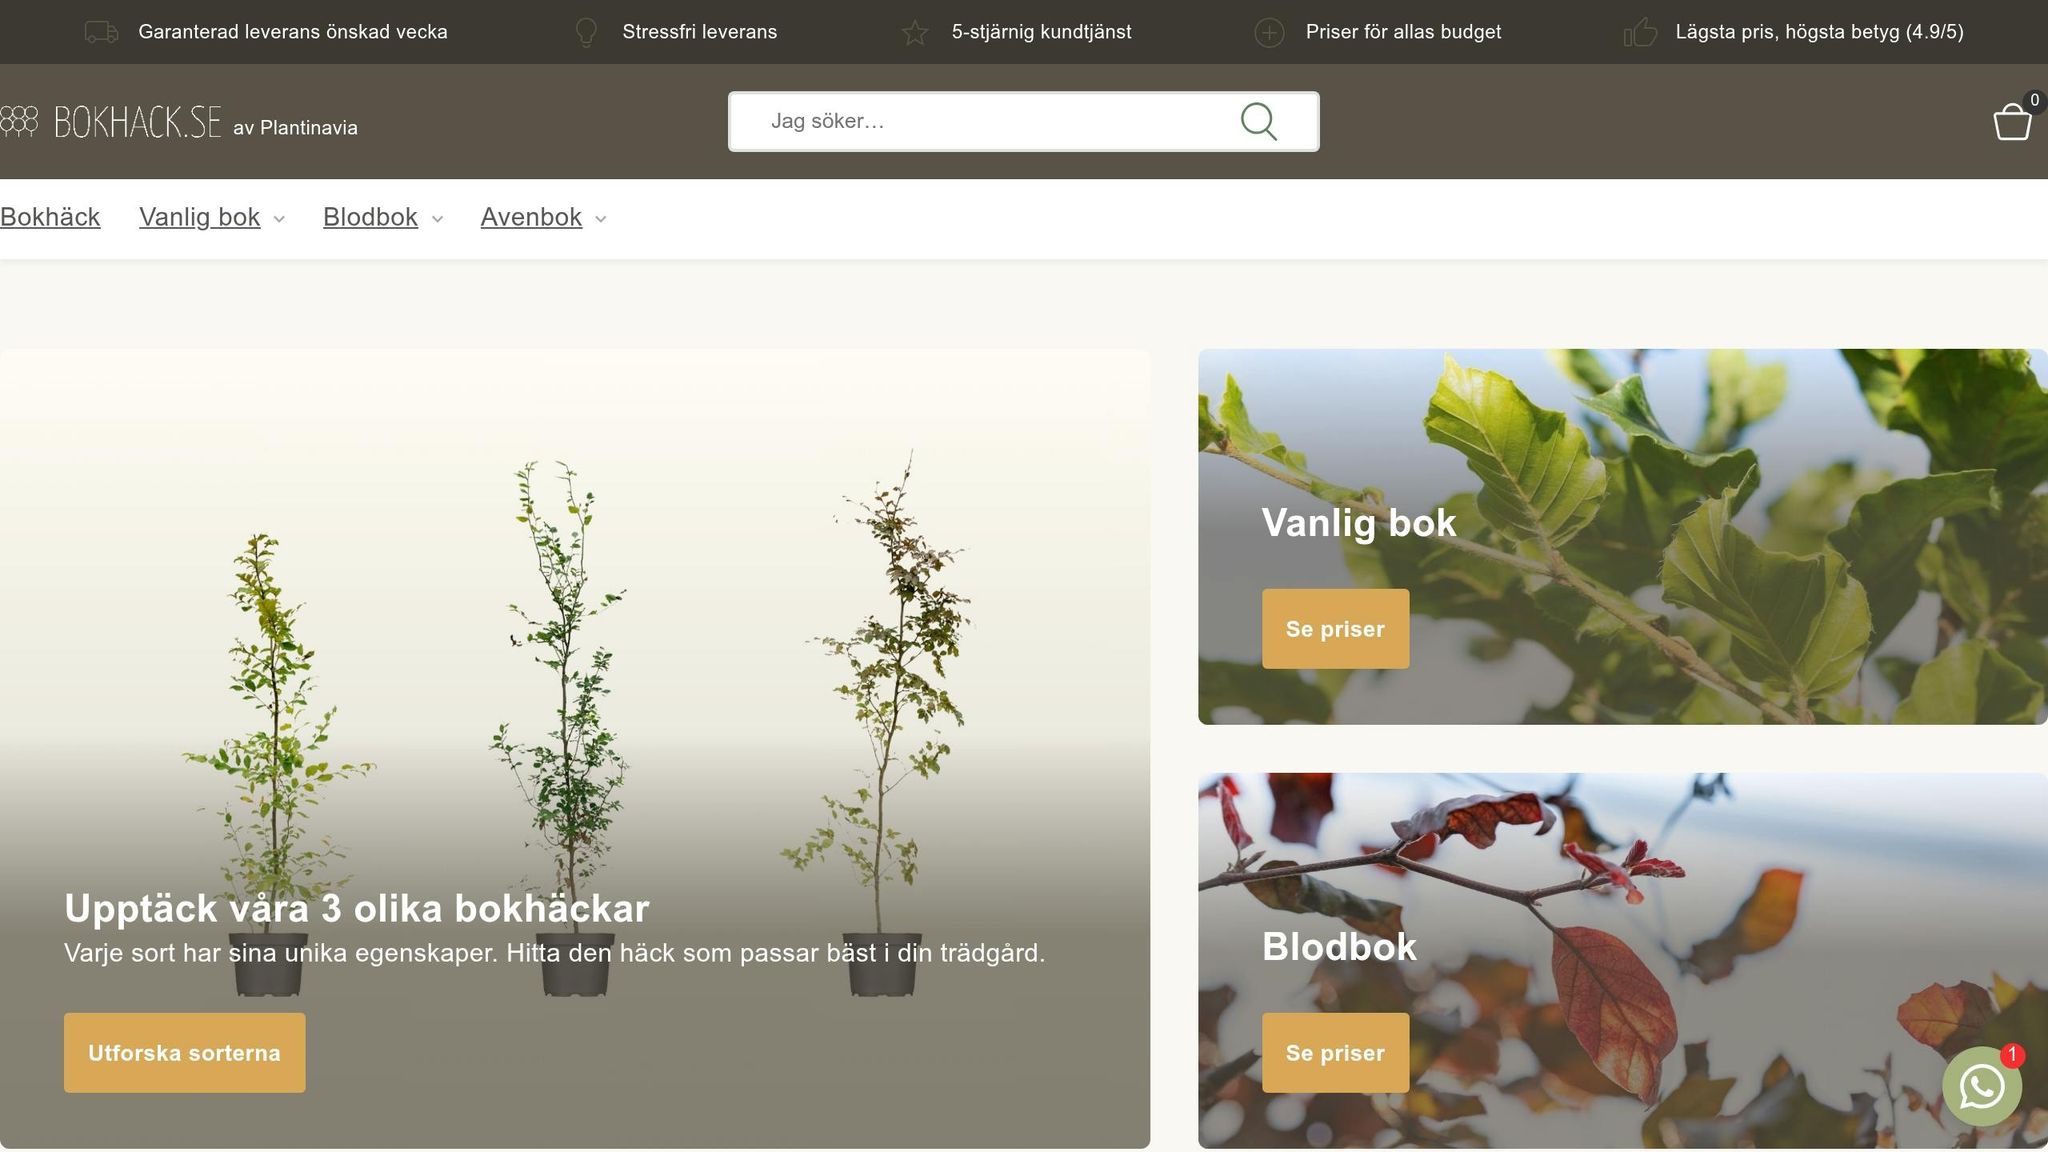Viewport: 2048px width, 1152px height.
Task: Open the Blodbok red leaves image card
Action: point(1622,960)
